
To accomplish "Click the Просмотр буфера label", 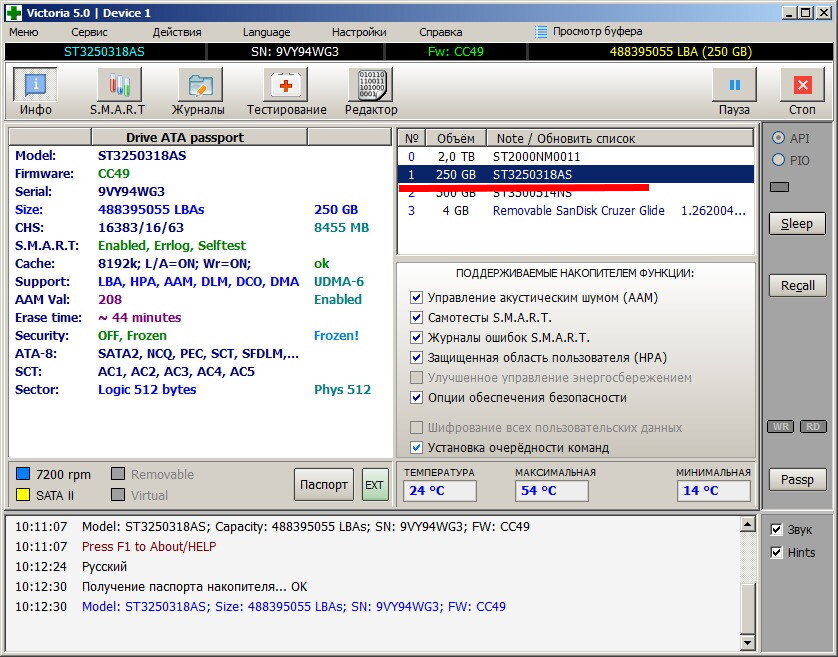I will [598, 32].
